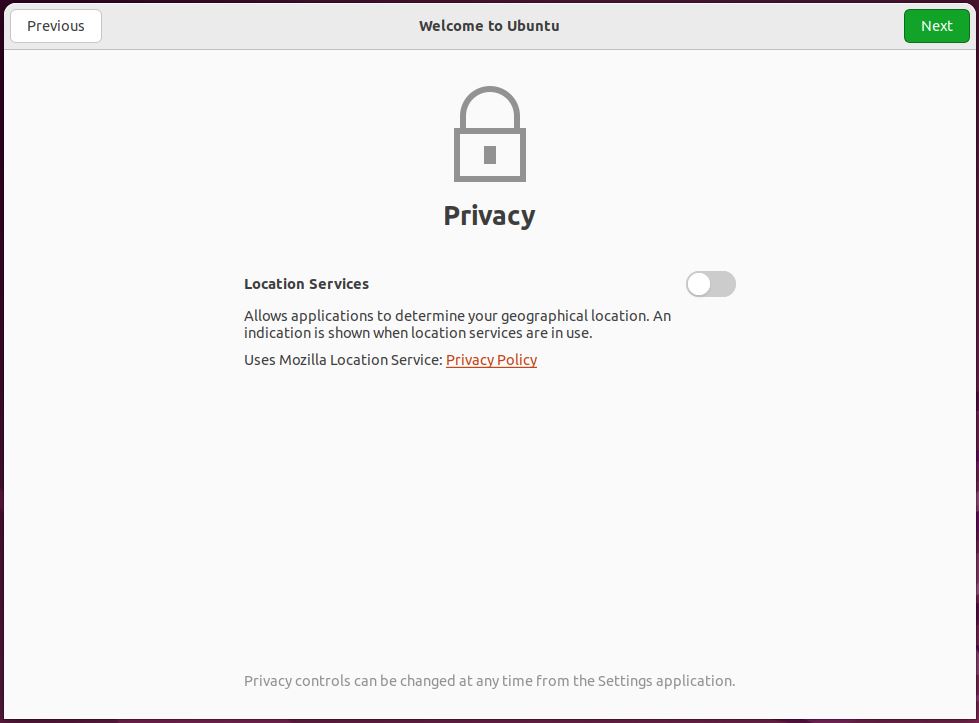Screen dimensions: 979x723
Task: Click the footer note about privacy controls
Action: pyautogui.click(x=489, y=681)
